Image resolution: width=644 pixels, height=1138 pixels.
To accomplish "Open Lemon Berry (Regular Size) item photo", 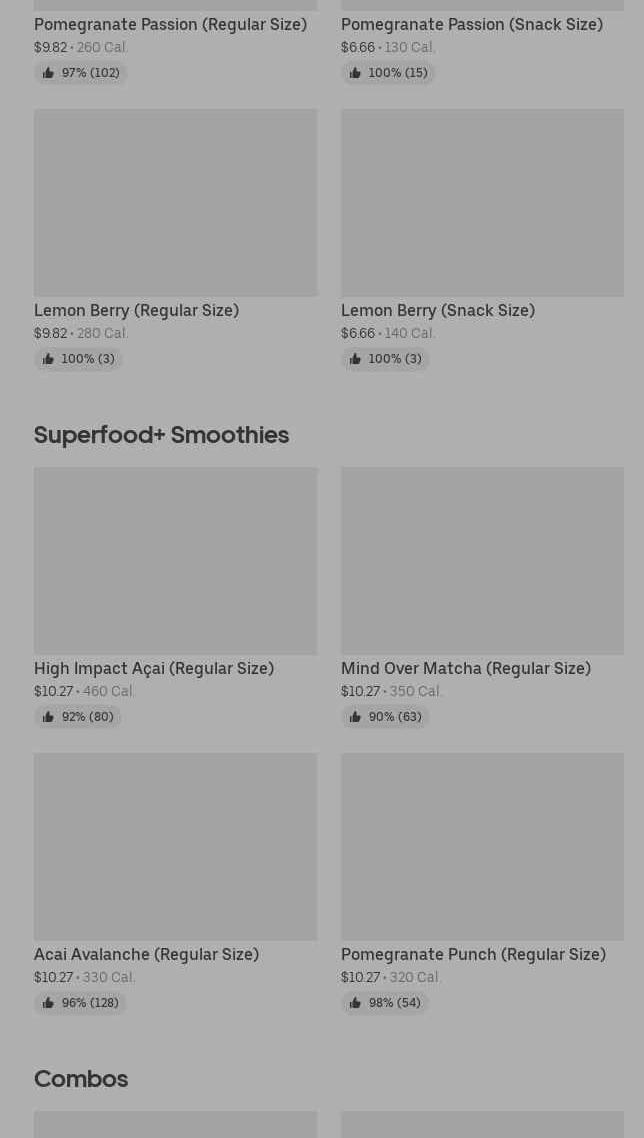I will click(x=175, y=202).
